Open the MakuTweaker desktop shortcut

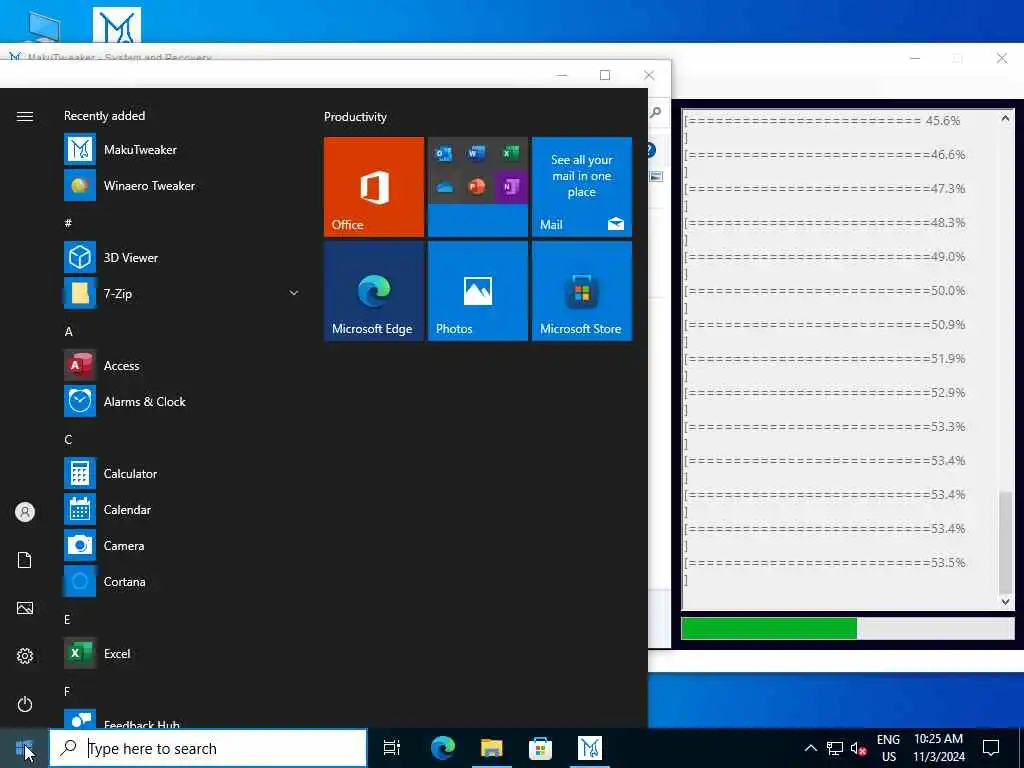pos(117,25)
